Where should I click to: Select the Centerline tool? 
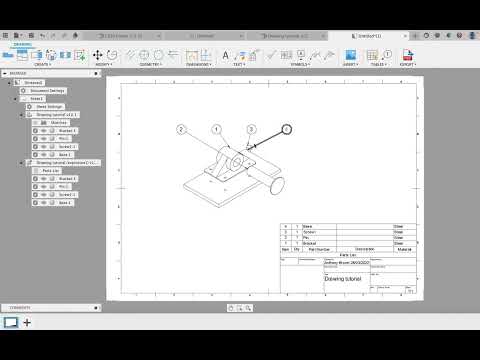pyautogui.click(x=130, y=55)
